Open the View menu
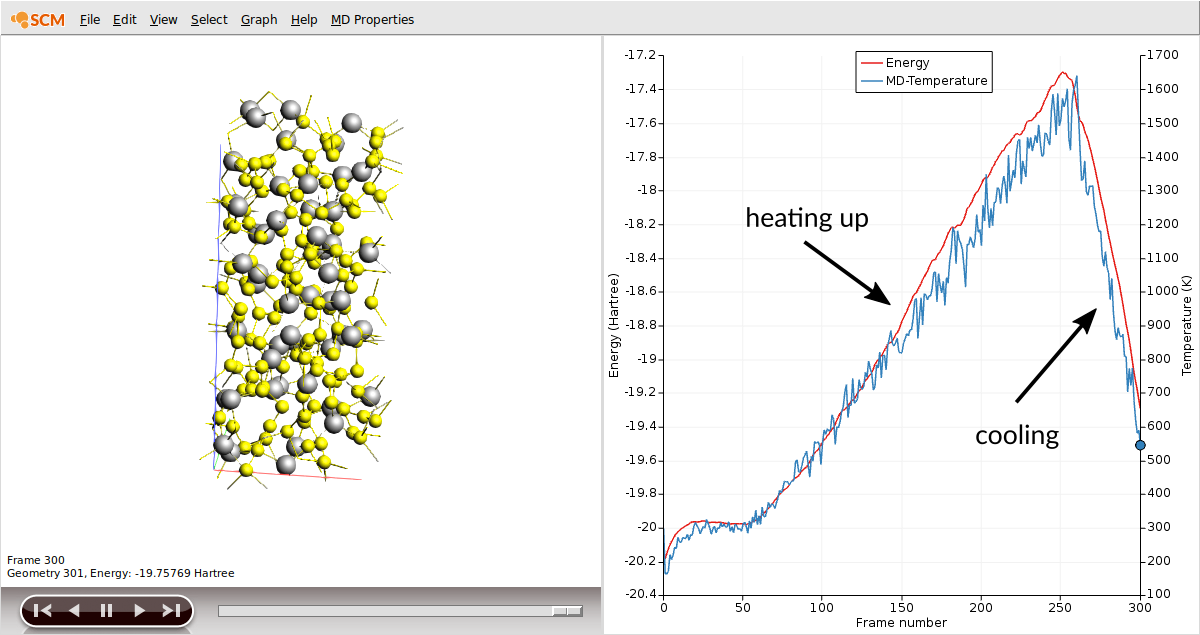 click(164, 19)
